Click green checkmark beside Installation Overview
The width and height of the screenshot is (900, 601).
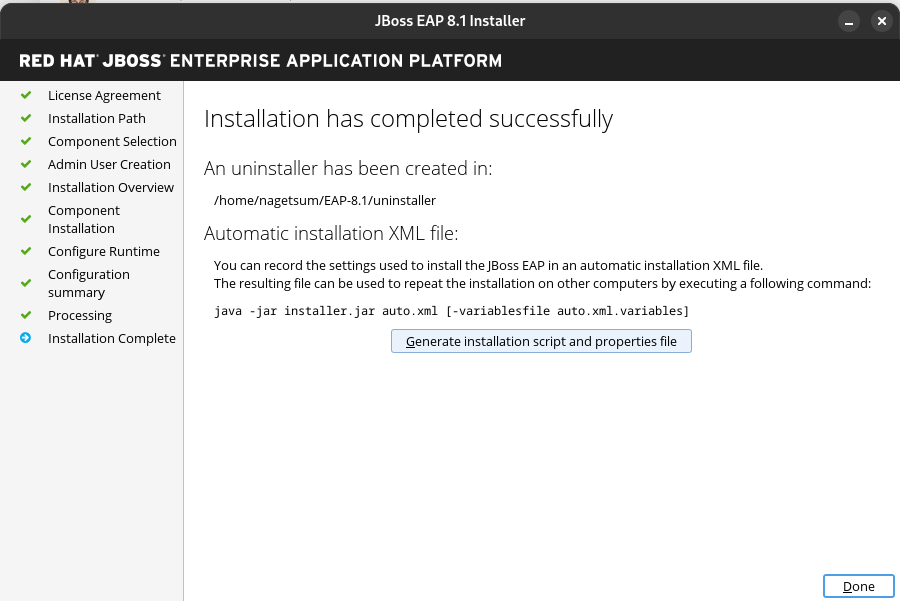pos(26,187)
